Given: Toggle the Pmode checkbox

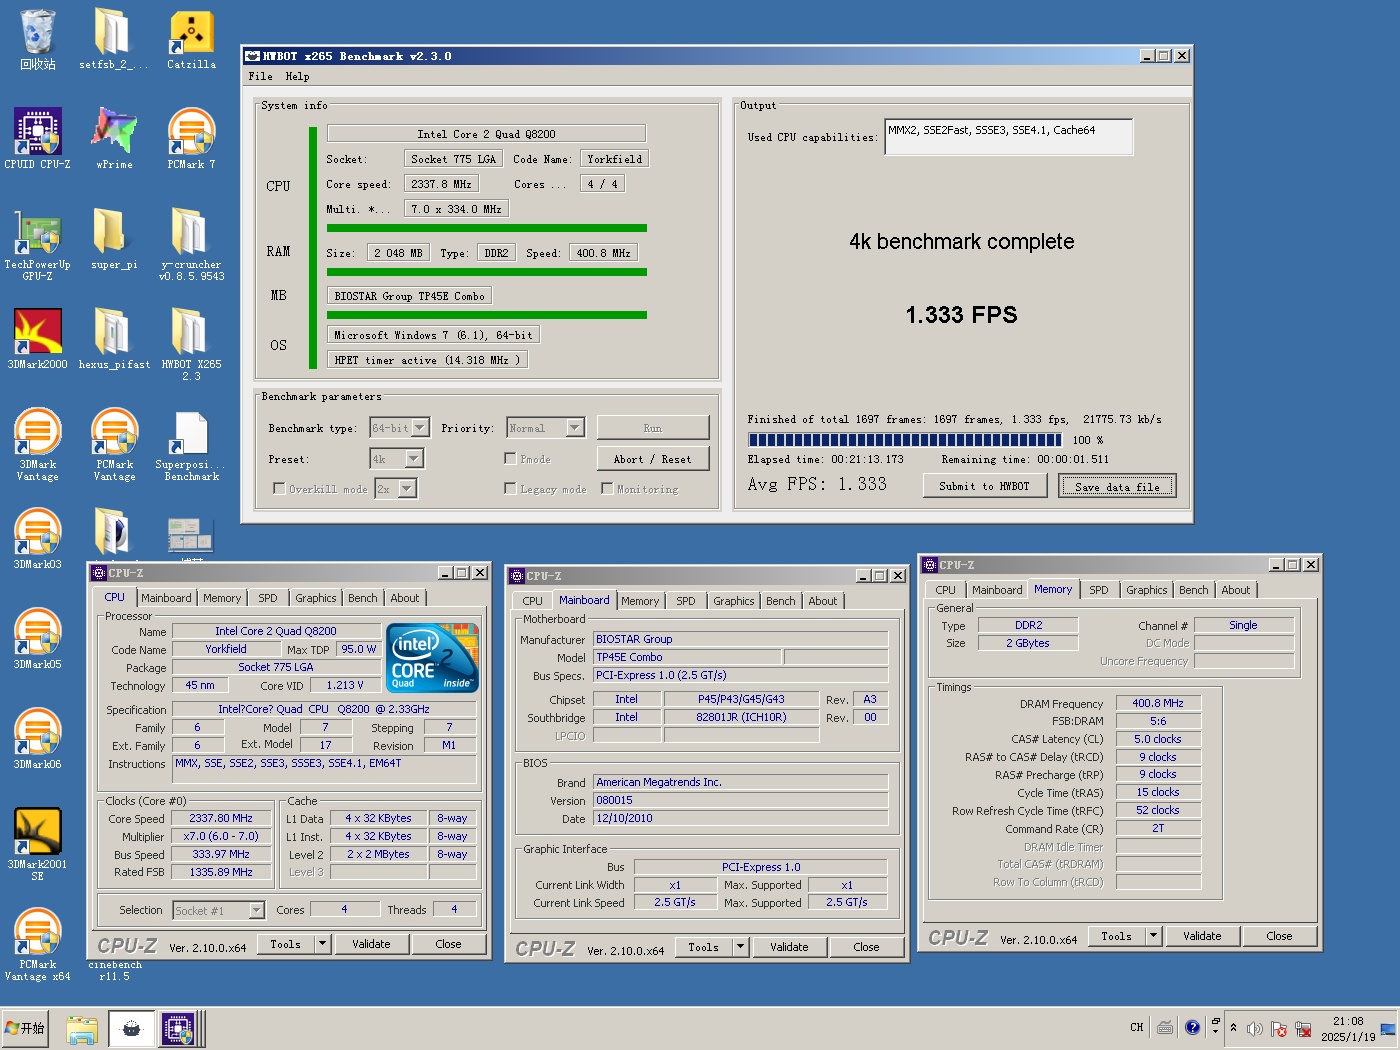Looking at the screenshot, I should click(x=510, y=459).
